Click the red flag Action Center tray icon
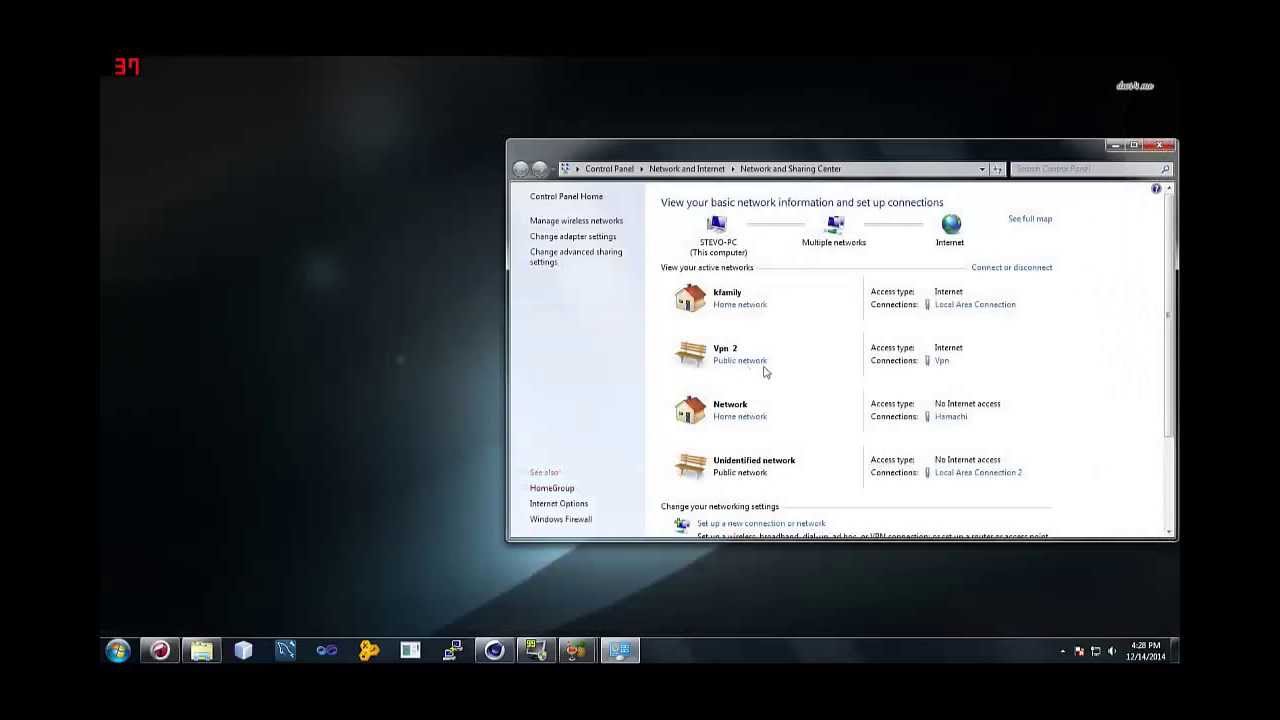Image resolution: width=1280 pixels, height=720 pixels. click(x=1079, y=651)
